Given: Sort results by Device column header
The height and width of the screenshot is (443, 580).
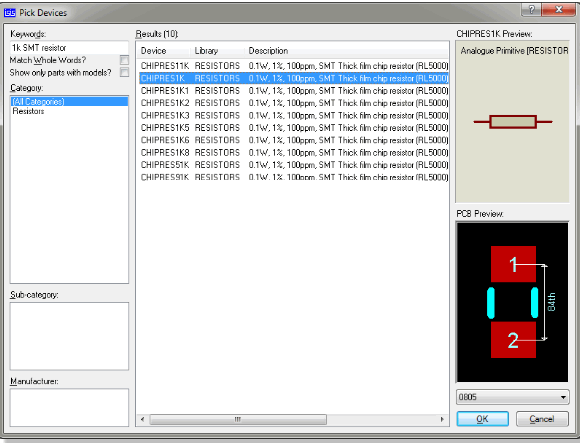Looking at the screenshot, I should [163, 51].
